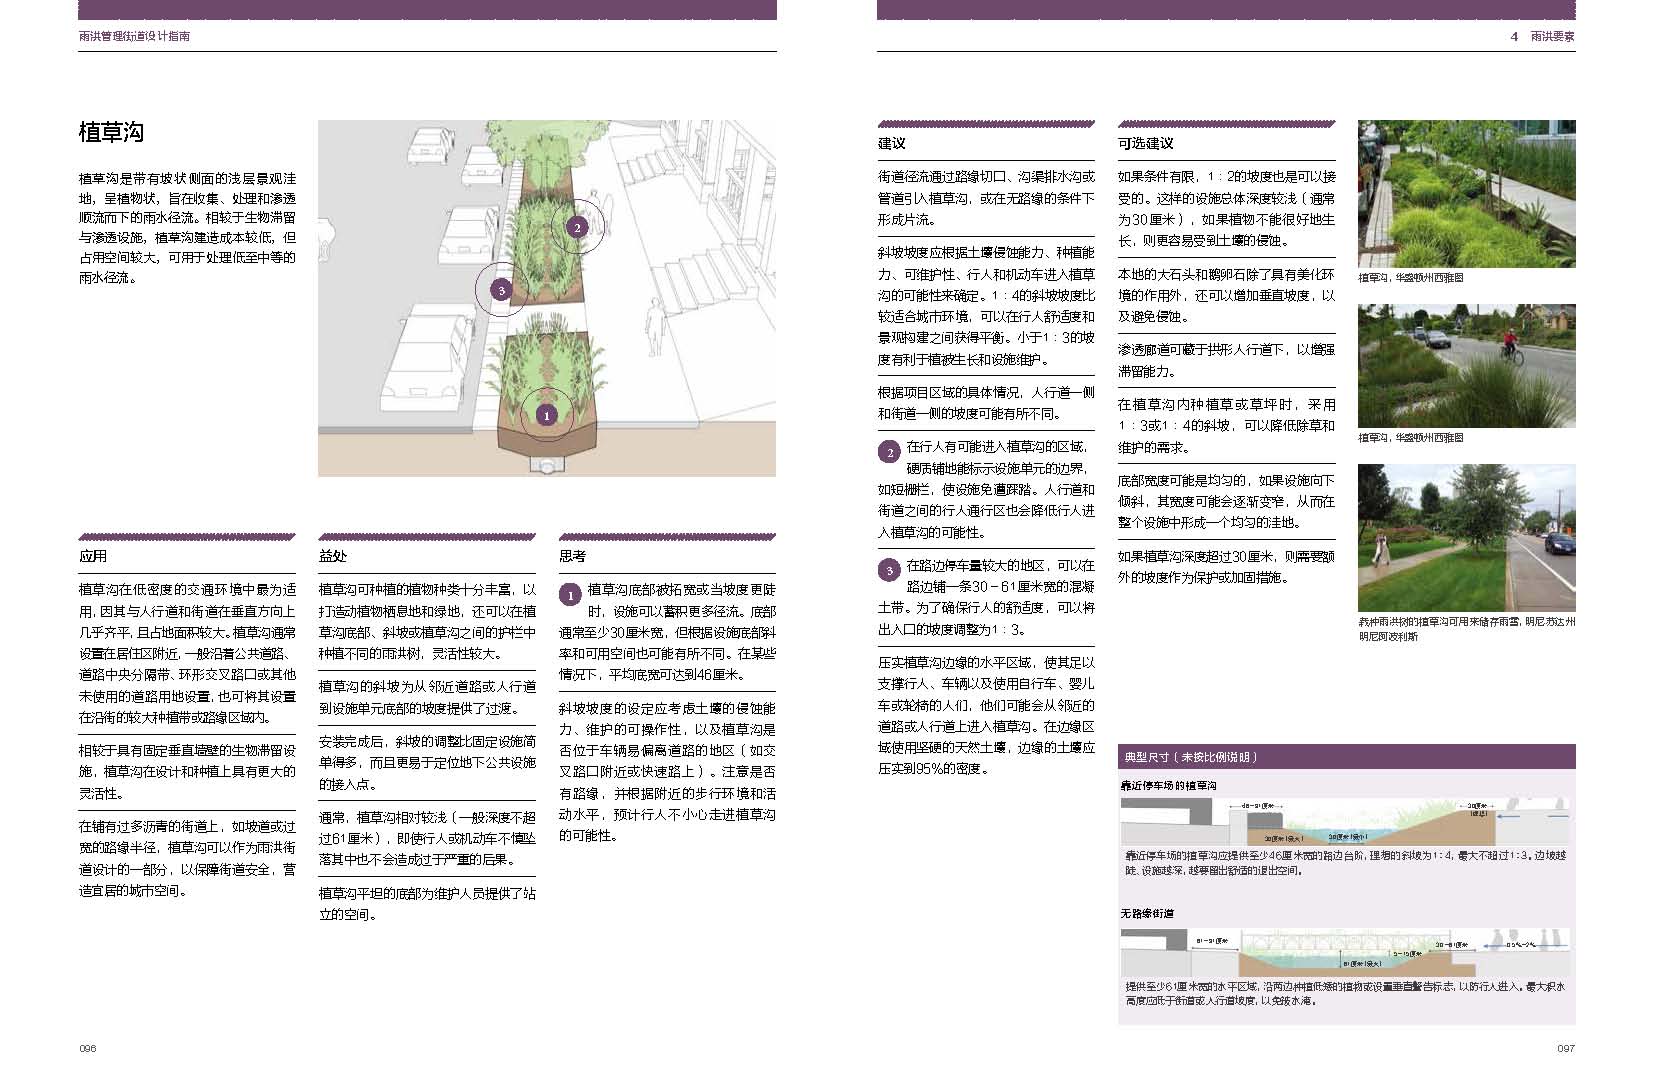Click the 典型尺寸 purple header bar
Screen dimensions: 1654x1085
[x=1346, y=757]
